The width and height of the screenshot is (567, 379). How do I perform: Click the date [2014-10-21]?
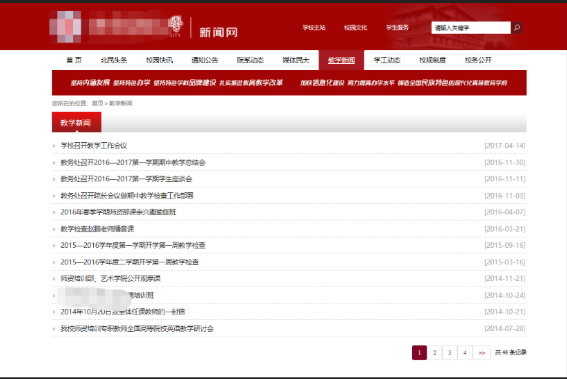(505, 312)
